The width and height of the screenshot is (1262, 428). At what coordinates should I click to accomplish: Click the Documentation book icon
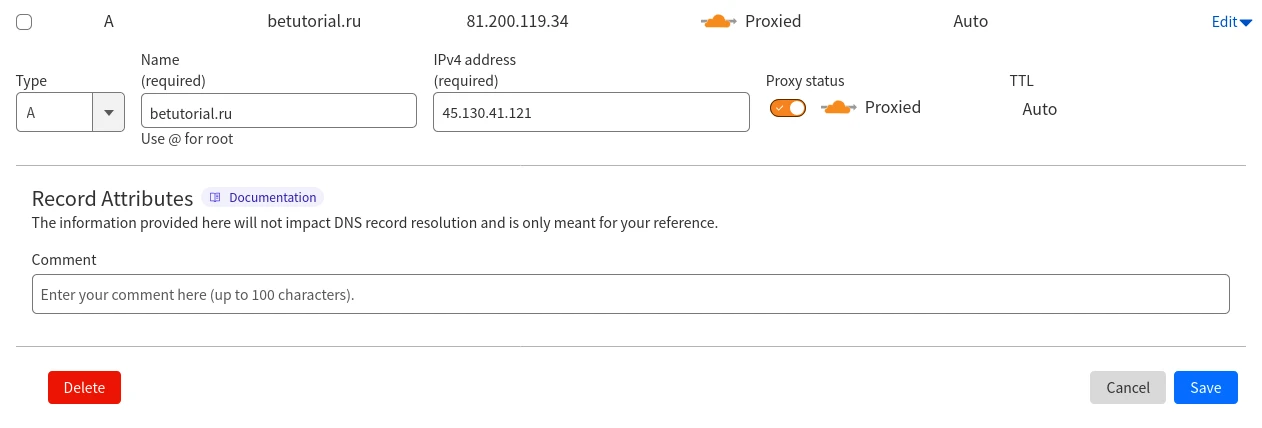pos(215,198)
